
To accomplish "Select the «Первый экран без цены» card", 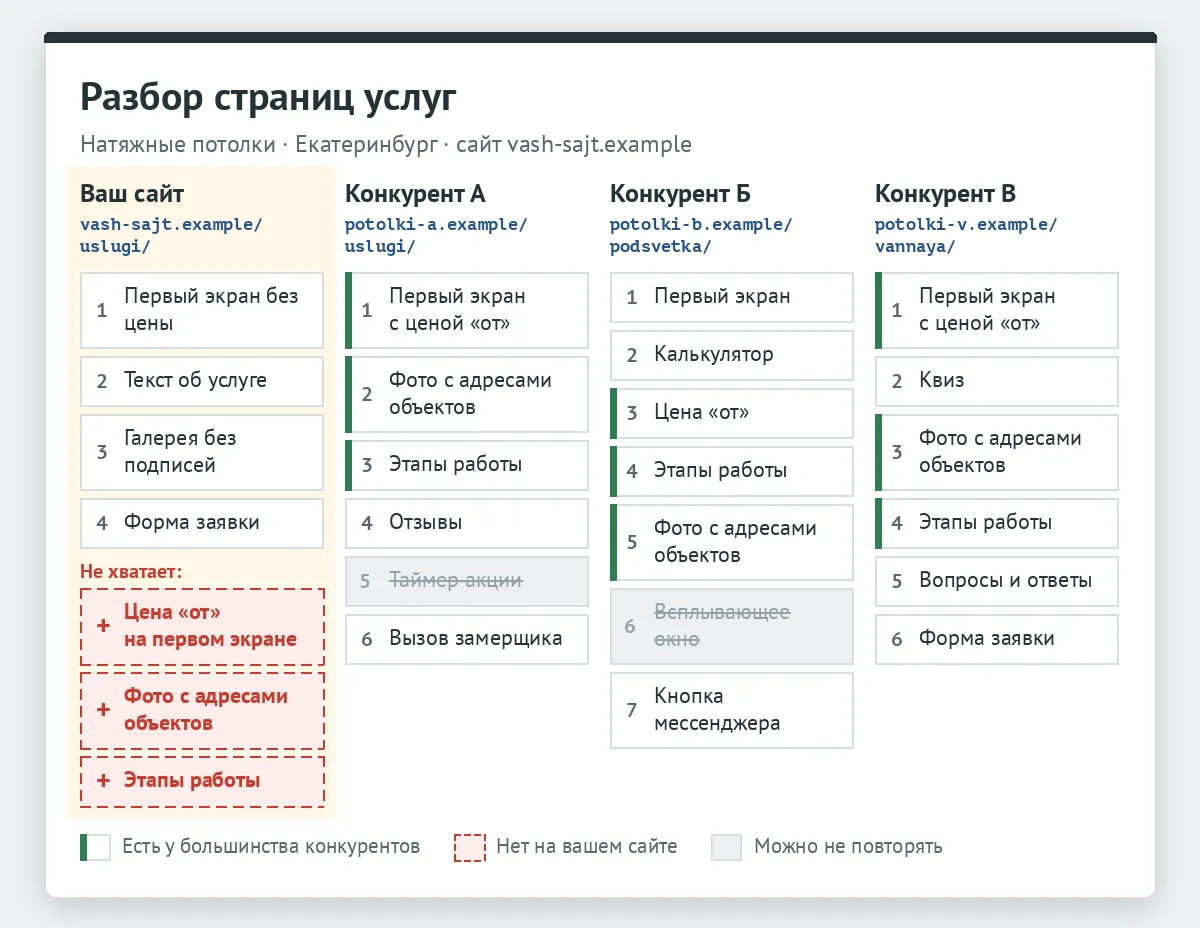I will pyautogui.click(x=202, y=310).
